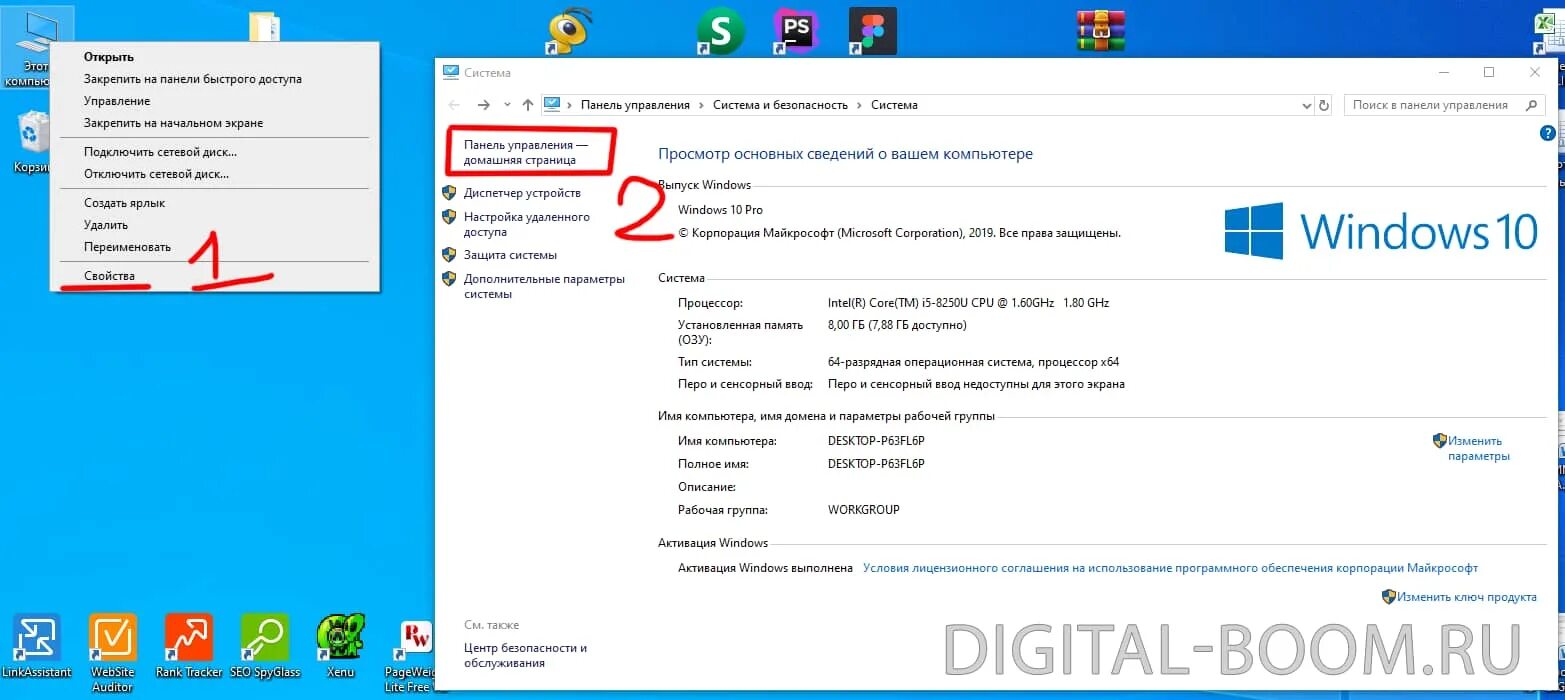The width and height of the screenshot is (1565, 700).
Task: Click the Система title bar icon
Action: (x=450, y=72)
